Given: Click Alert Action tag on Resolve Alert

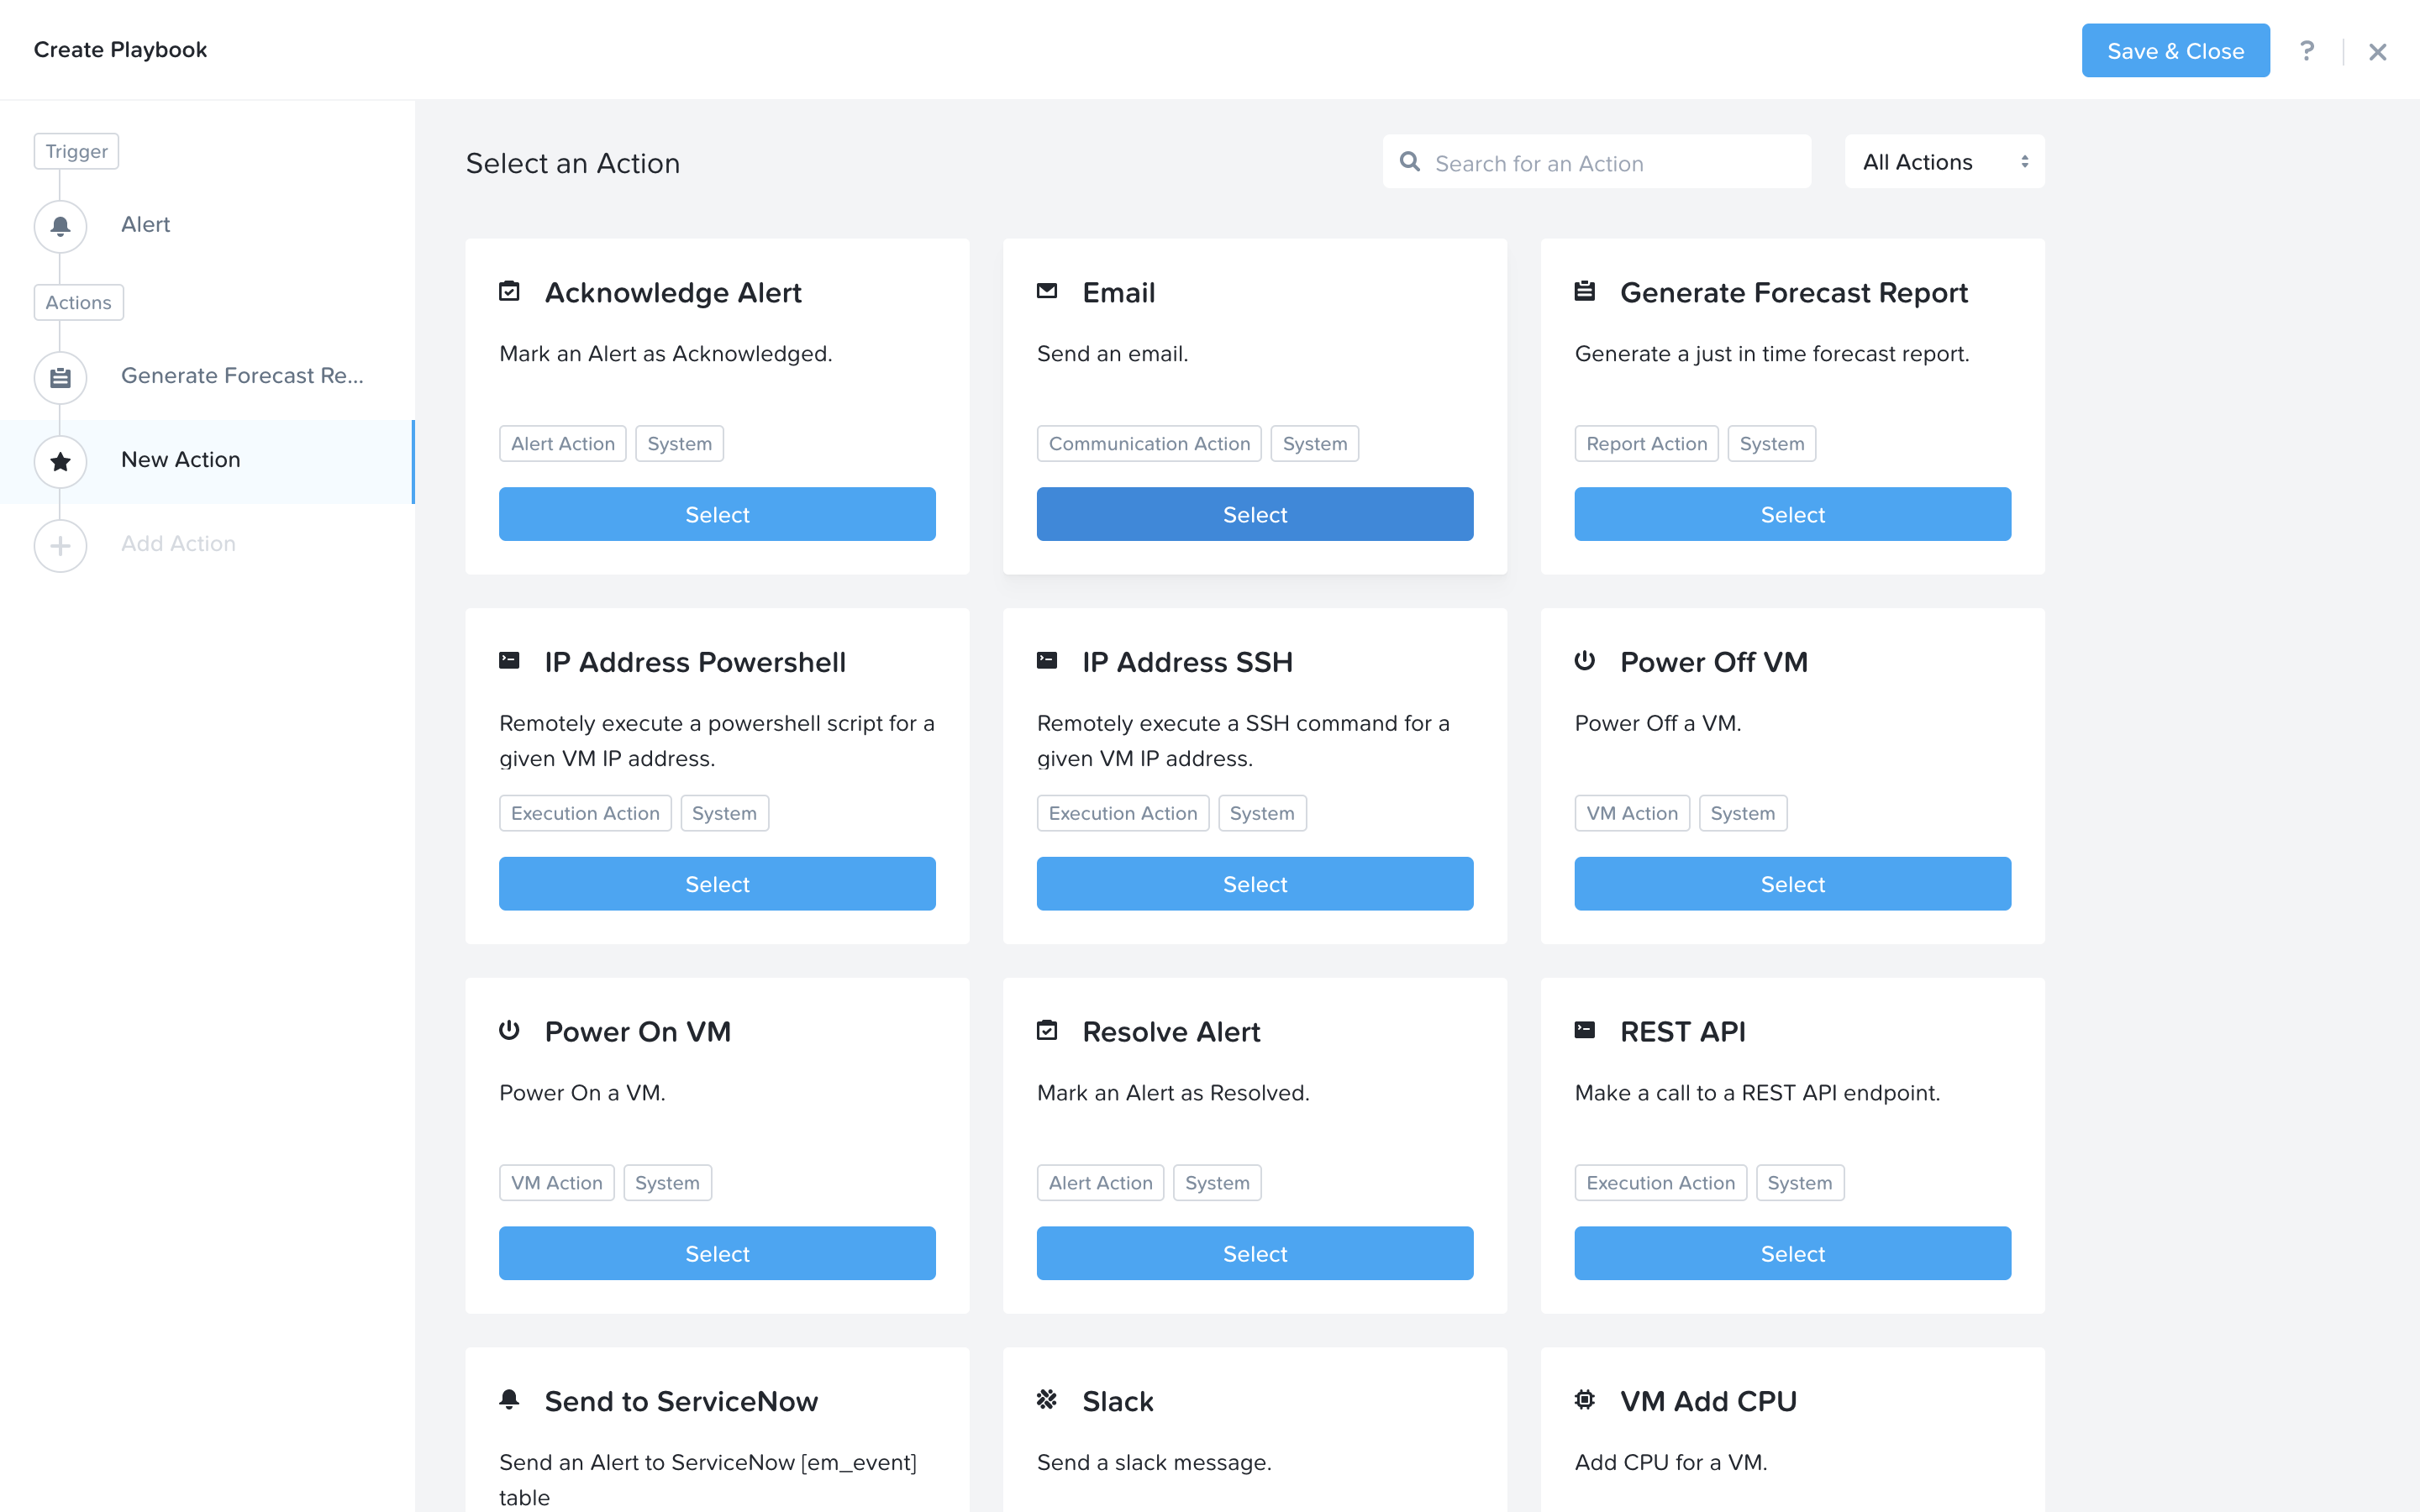Looking at the screenshot, I should [x=1100, y=1183].
